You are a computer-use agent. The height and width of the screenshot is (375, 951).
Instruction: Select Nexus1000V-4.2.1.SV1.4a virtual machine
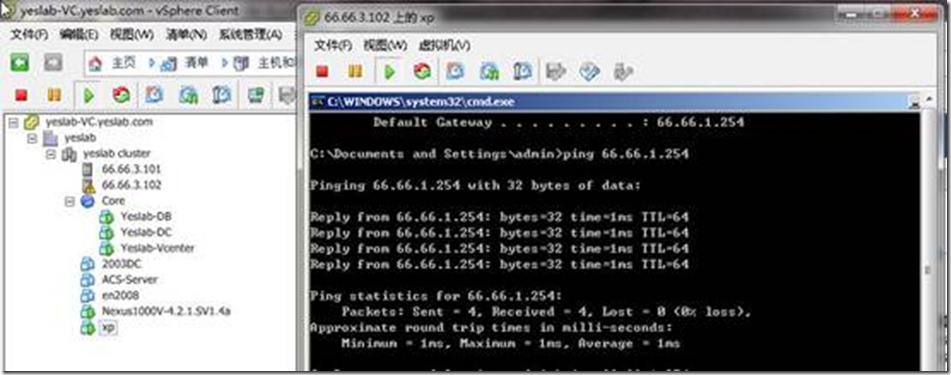coord(166,311)
